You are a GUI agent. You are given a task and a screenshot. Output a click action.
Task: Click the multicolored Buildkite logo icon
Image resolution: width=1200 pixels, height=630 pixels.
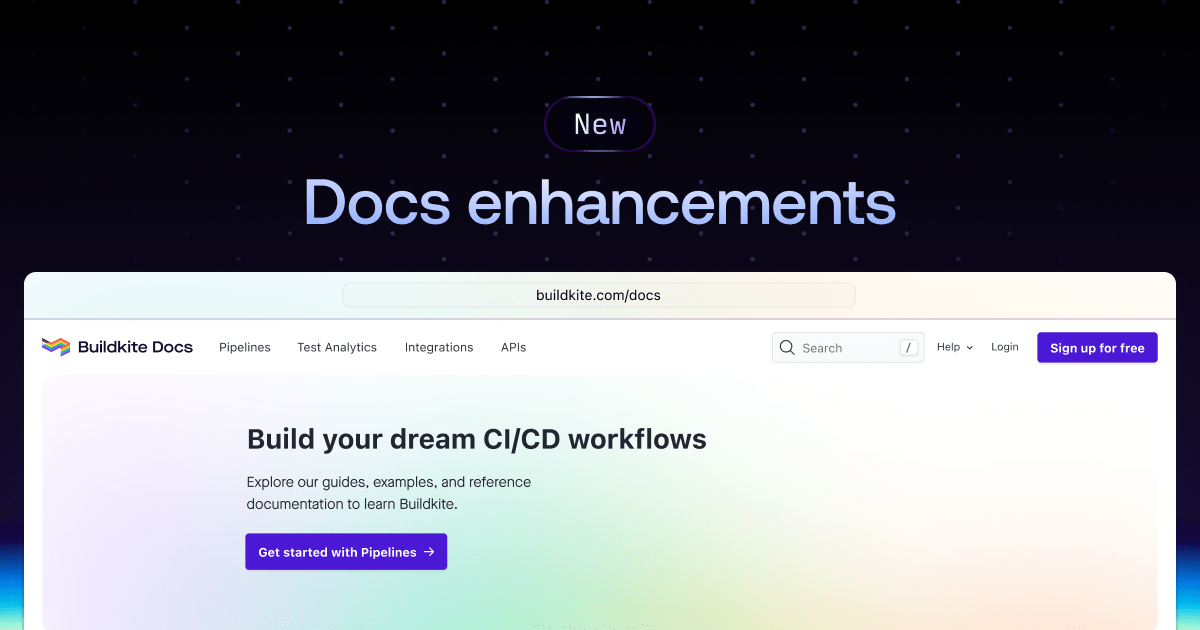tap(55, 346)
